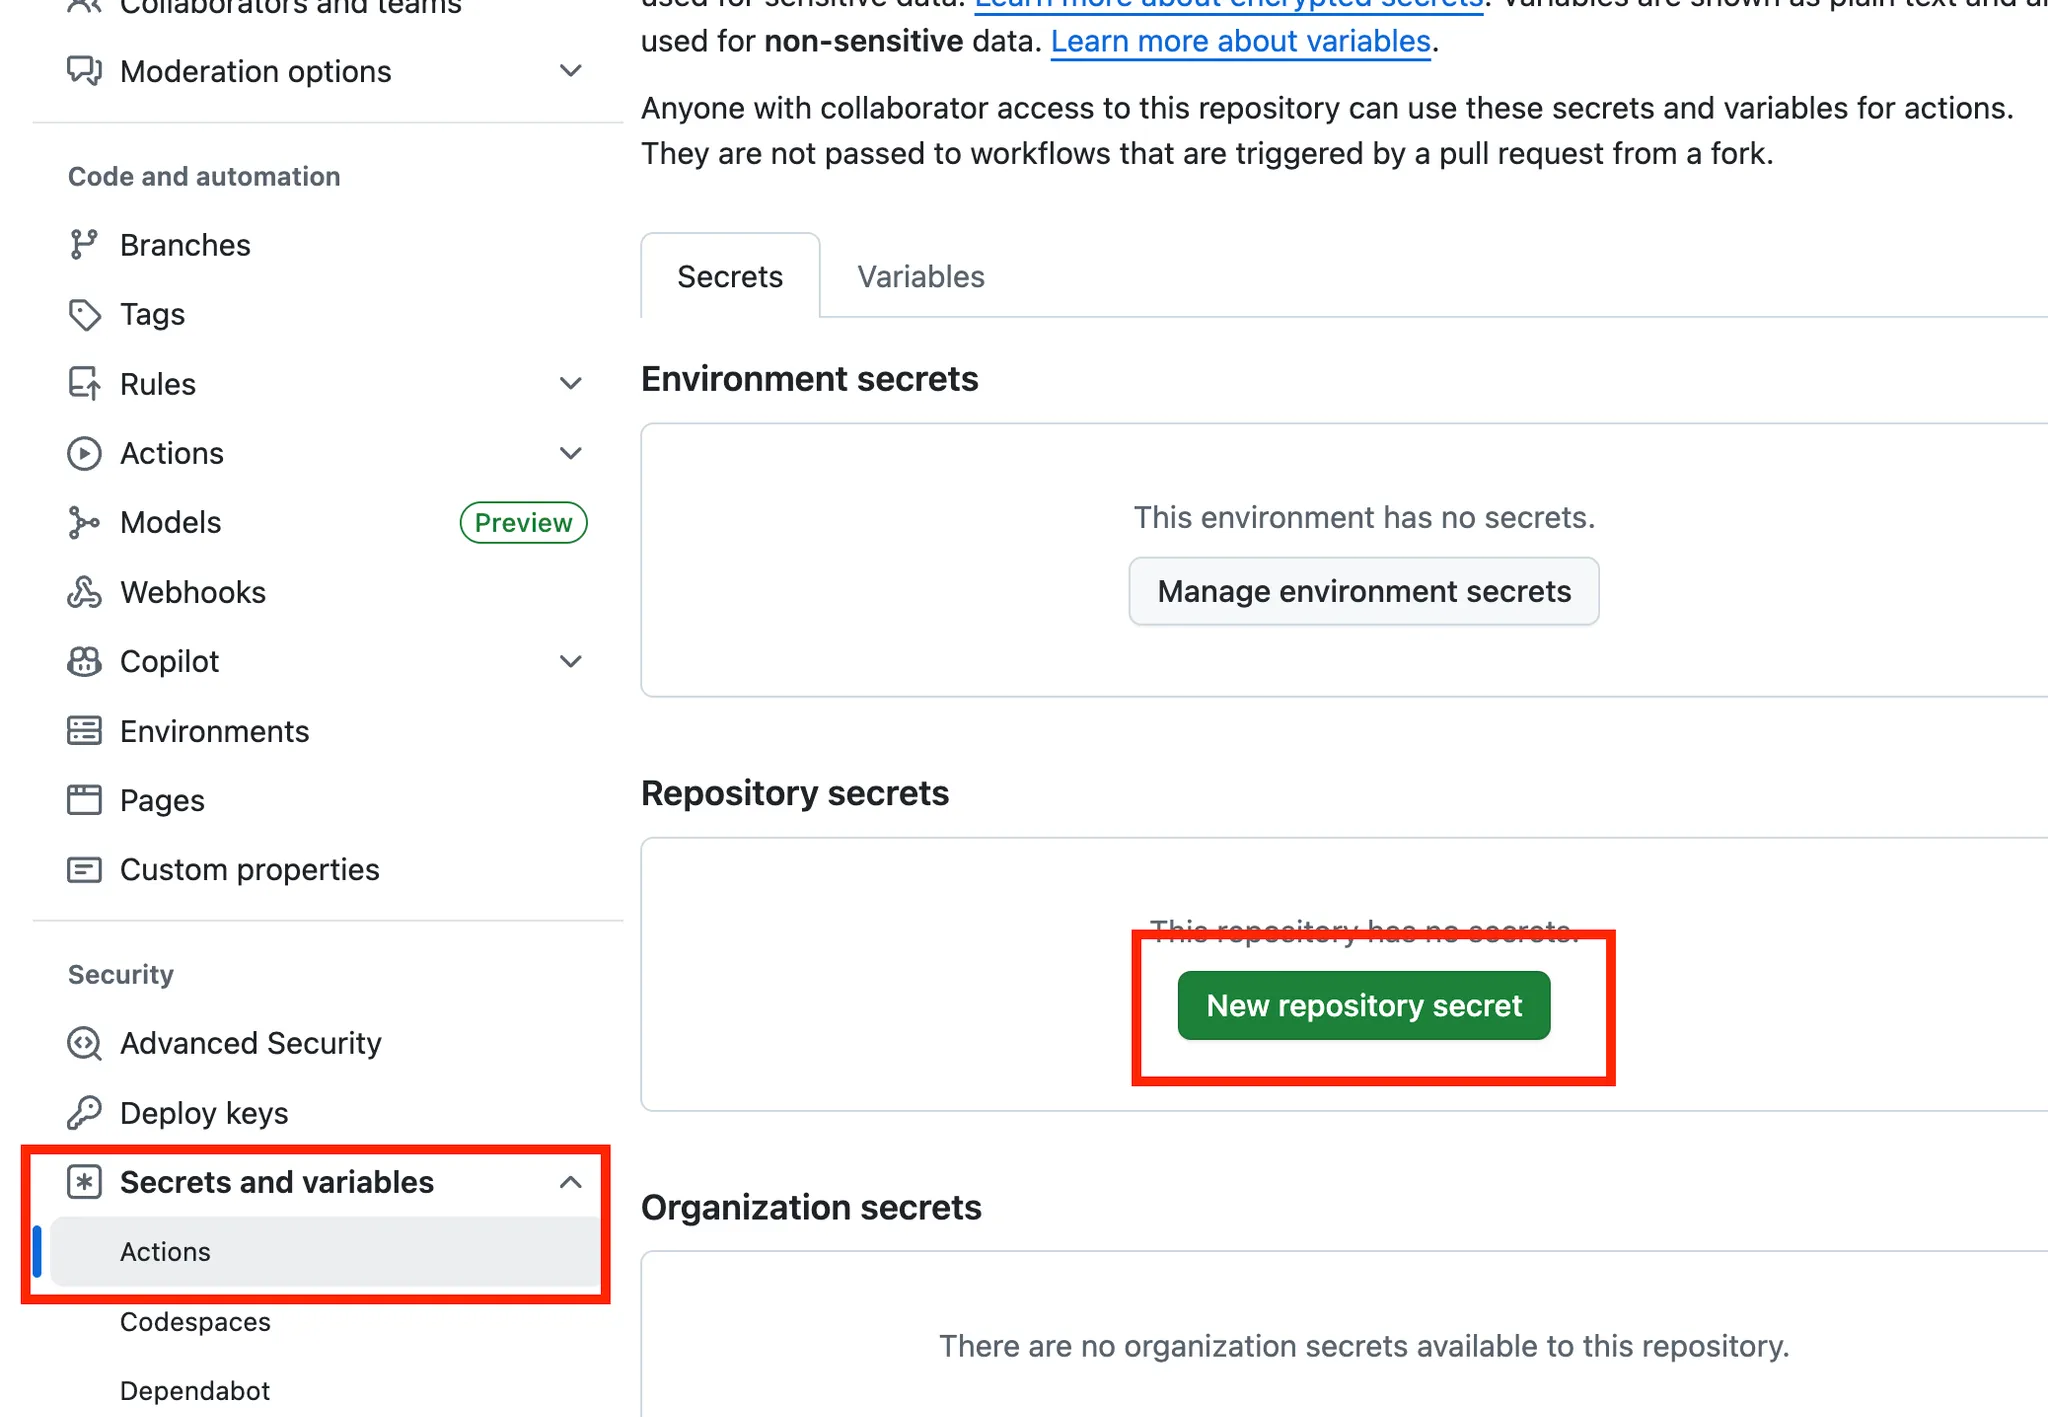Click the Environments server icon
The height and width of the screenshot is (1417, 2048).
[84, 731]
